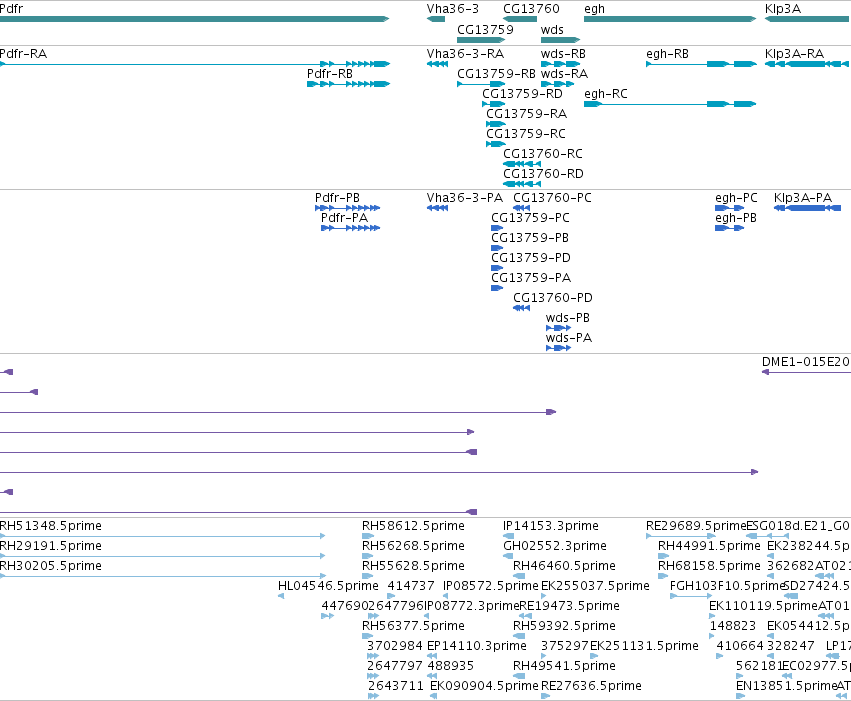
Task: Click the RH55628.5prime EST label
Action: [x=414, y=566]
